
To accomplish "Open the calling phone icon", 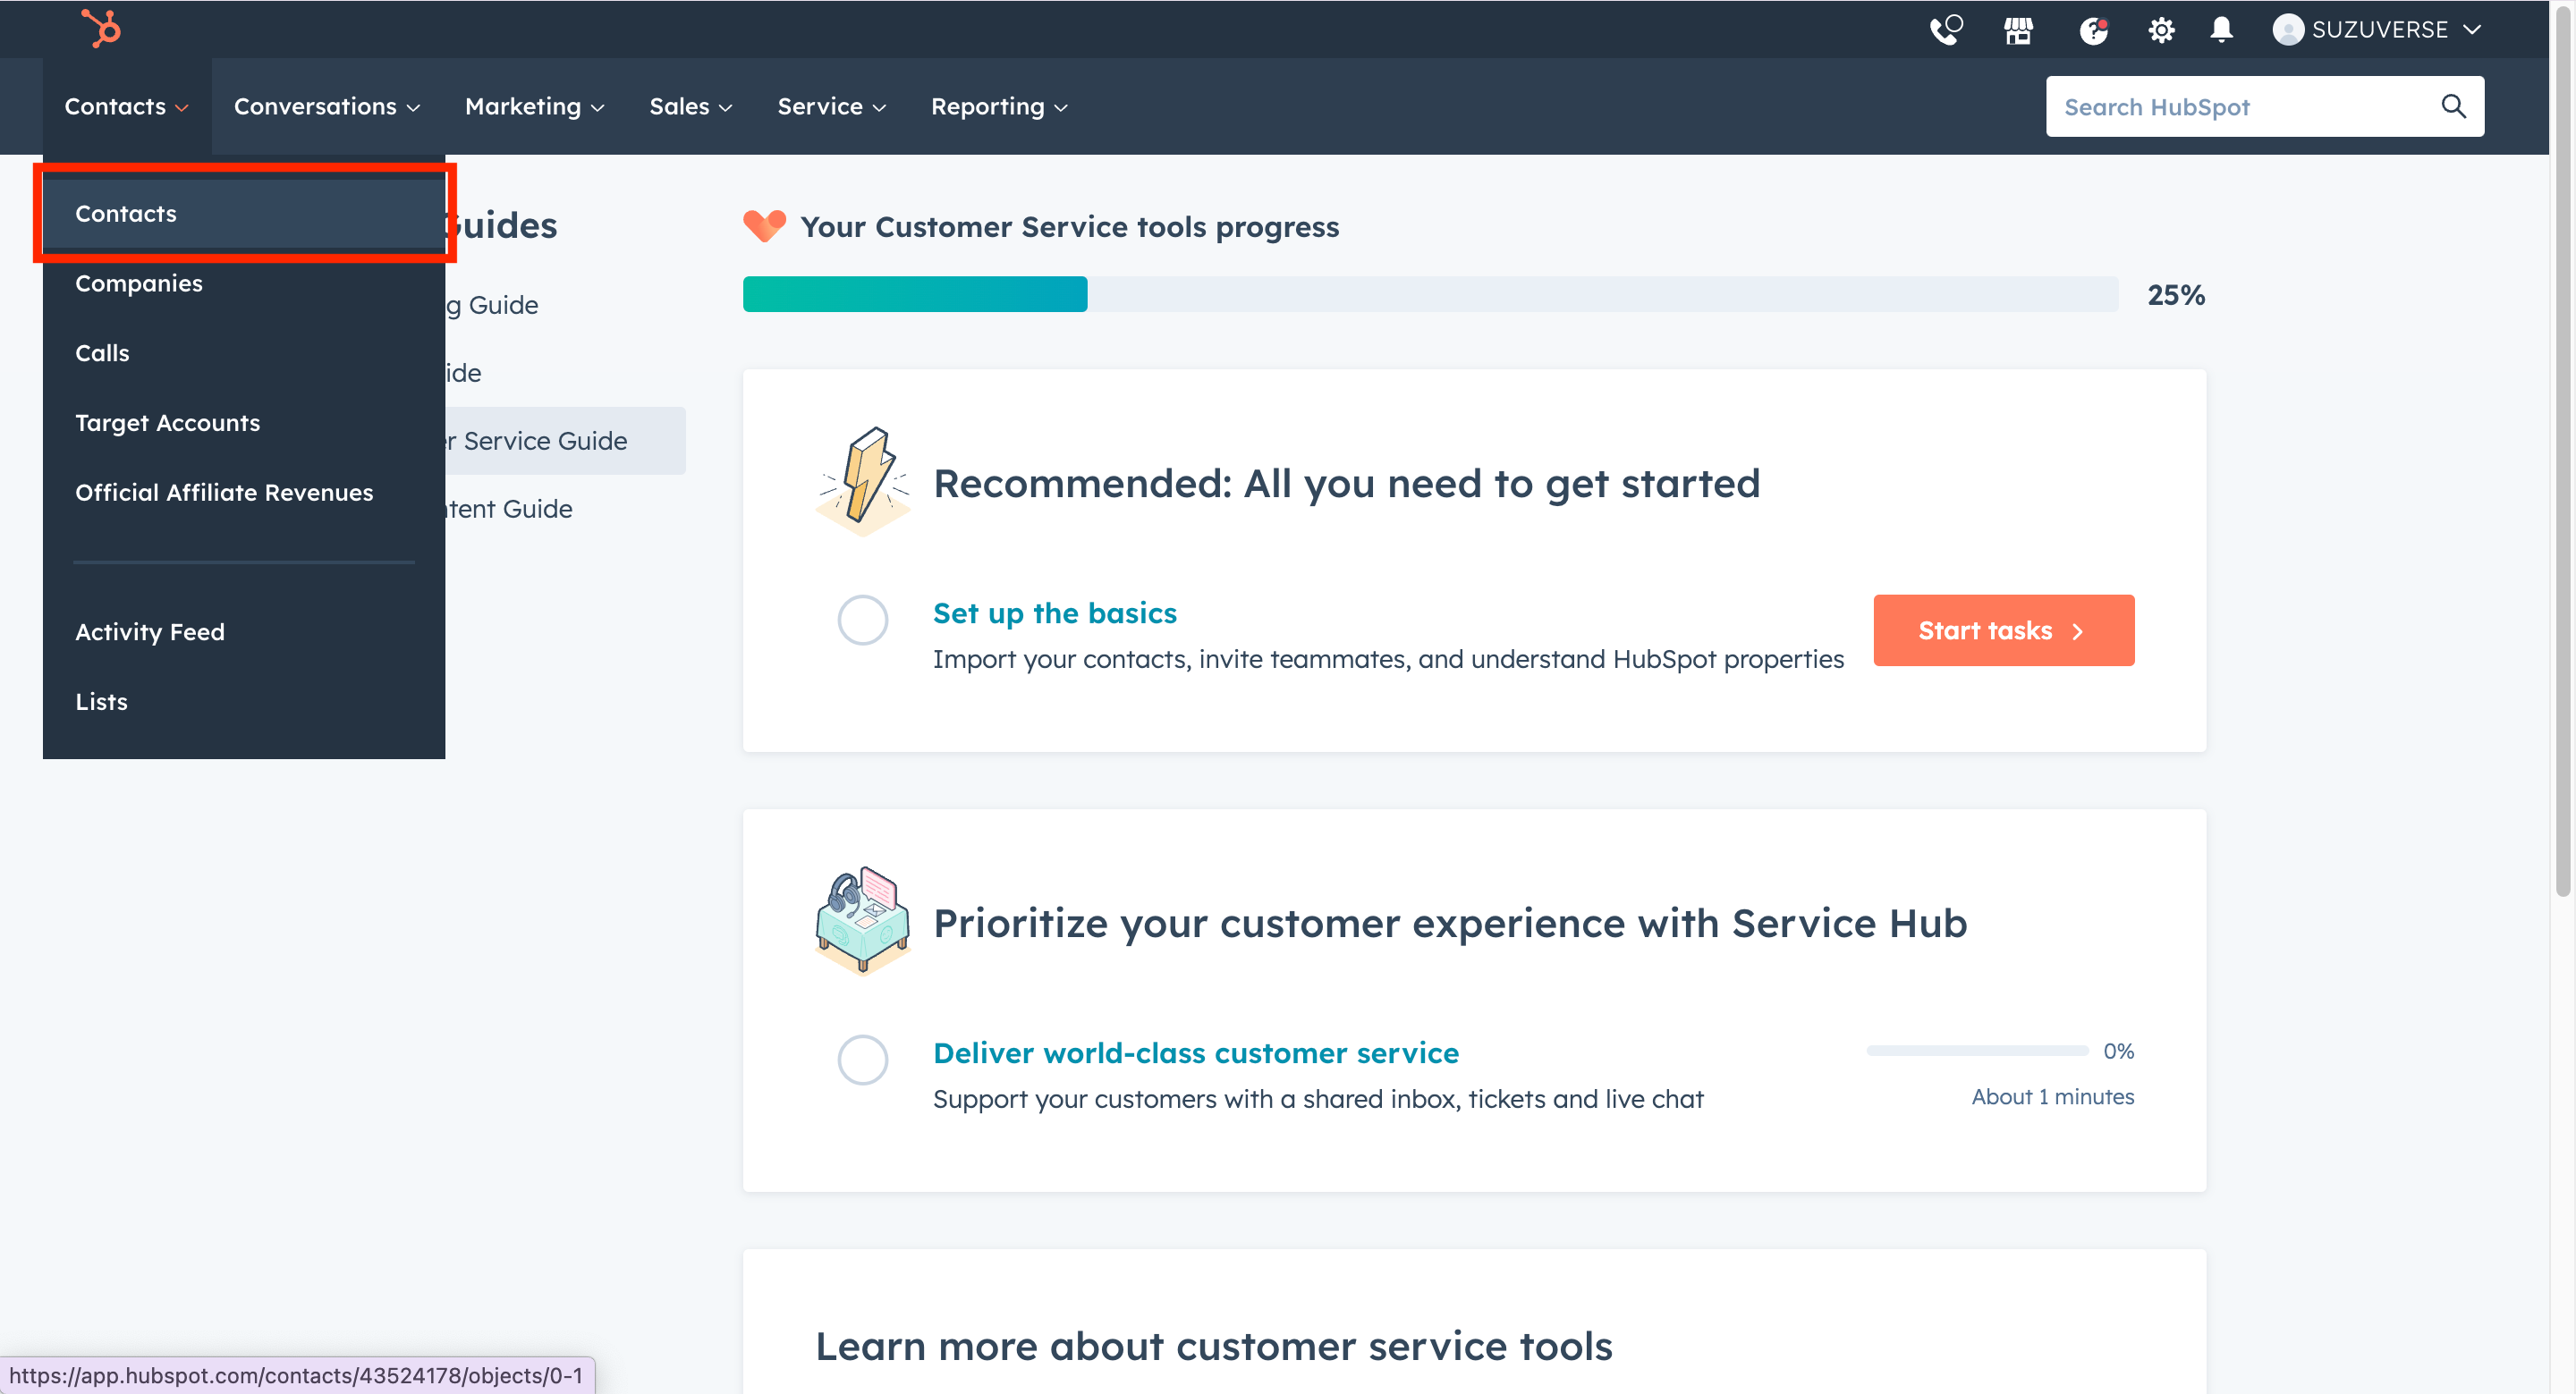I will (1945, 30).
